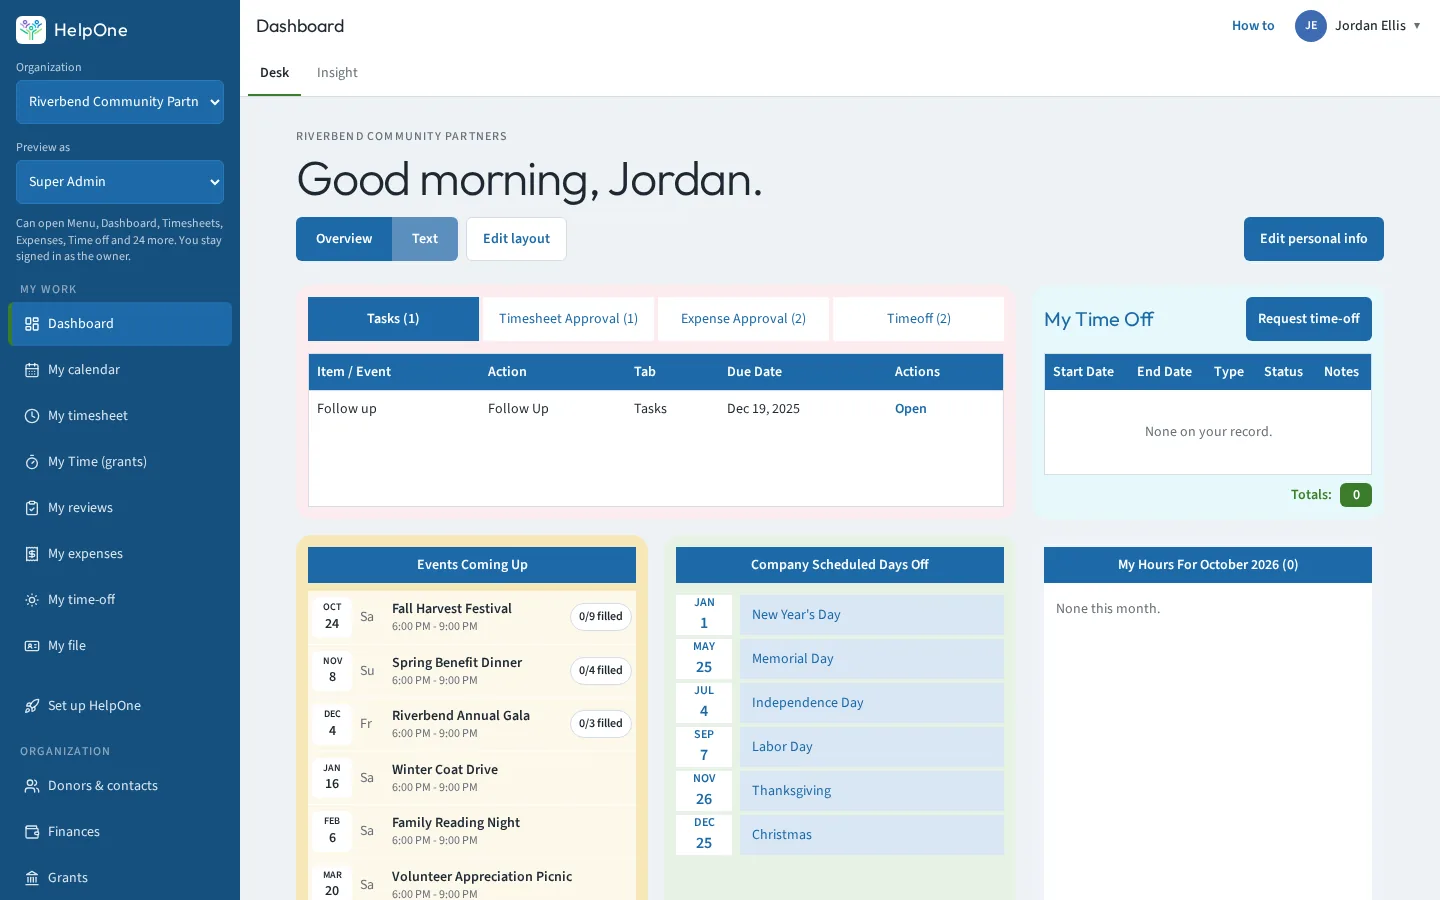Click the Set up HelpOne rocket icon

(32, 706)
